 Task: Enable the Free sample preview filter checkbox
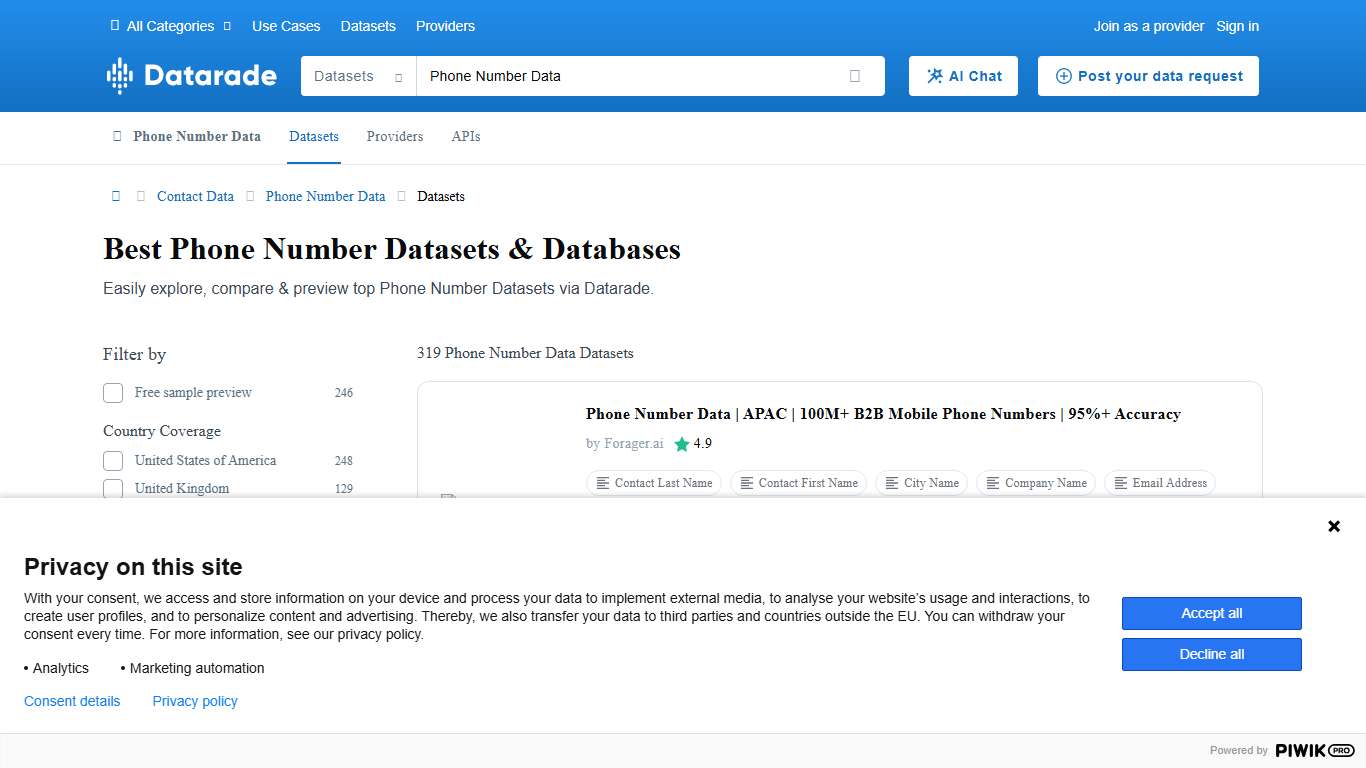point(113,392)
